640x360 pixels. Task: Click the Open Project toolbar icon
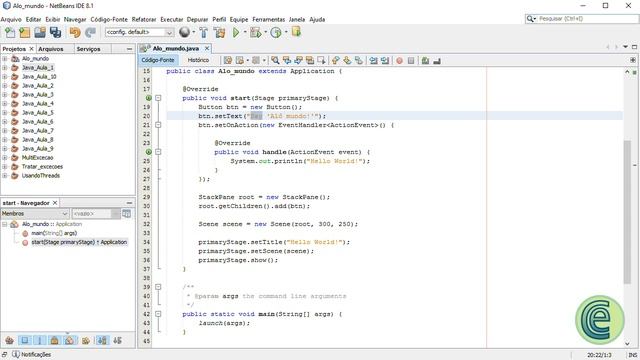tap(40, 32)
